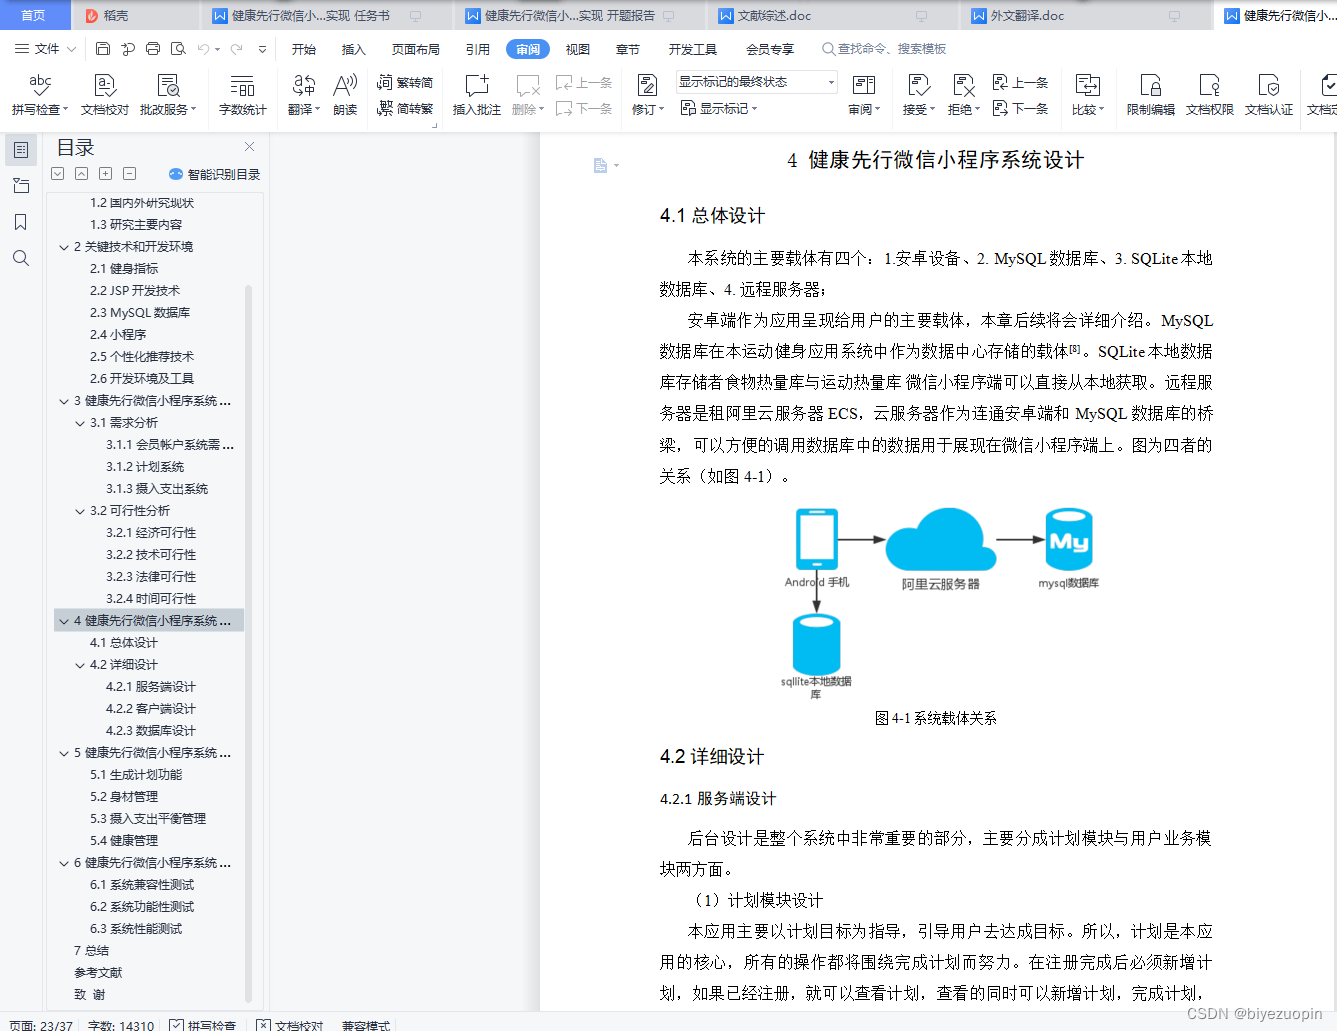This screenshot has height=1031, width=1337.
Task: Expand all outline levels with plus box
Action: [105, 174]
